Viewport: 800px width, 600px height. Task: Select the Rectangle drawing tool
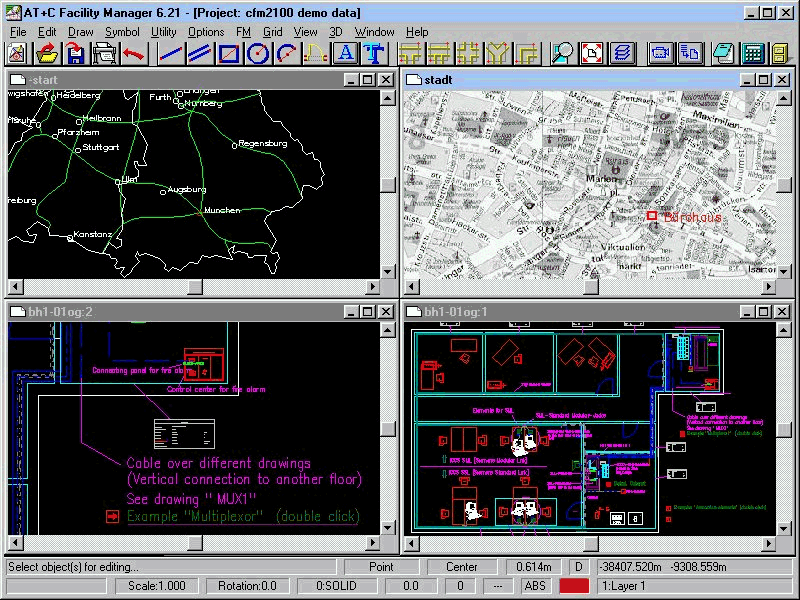[229, 53]
